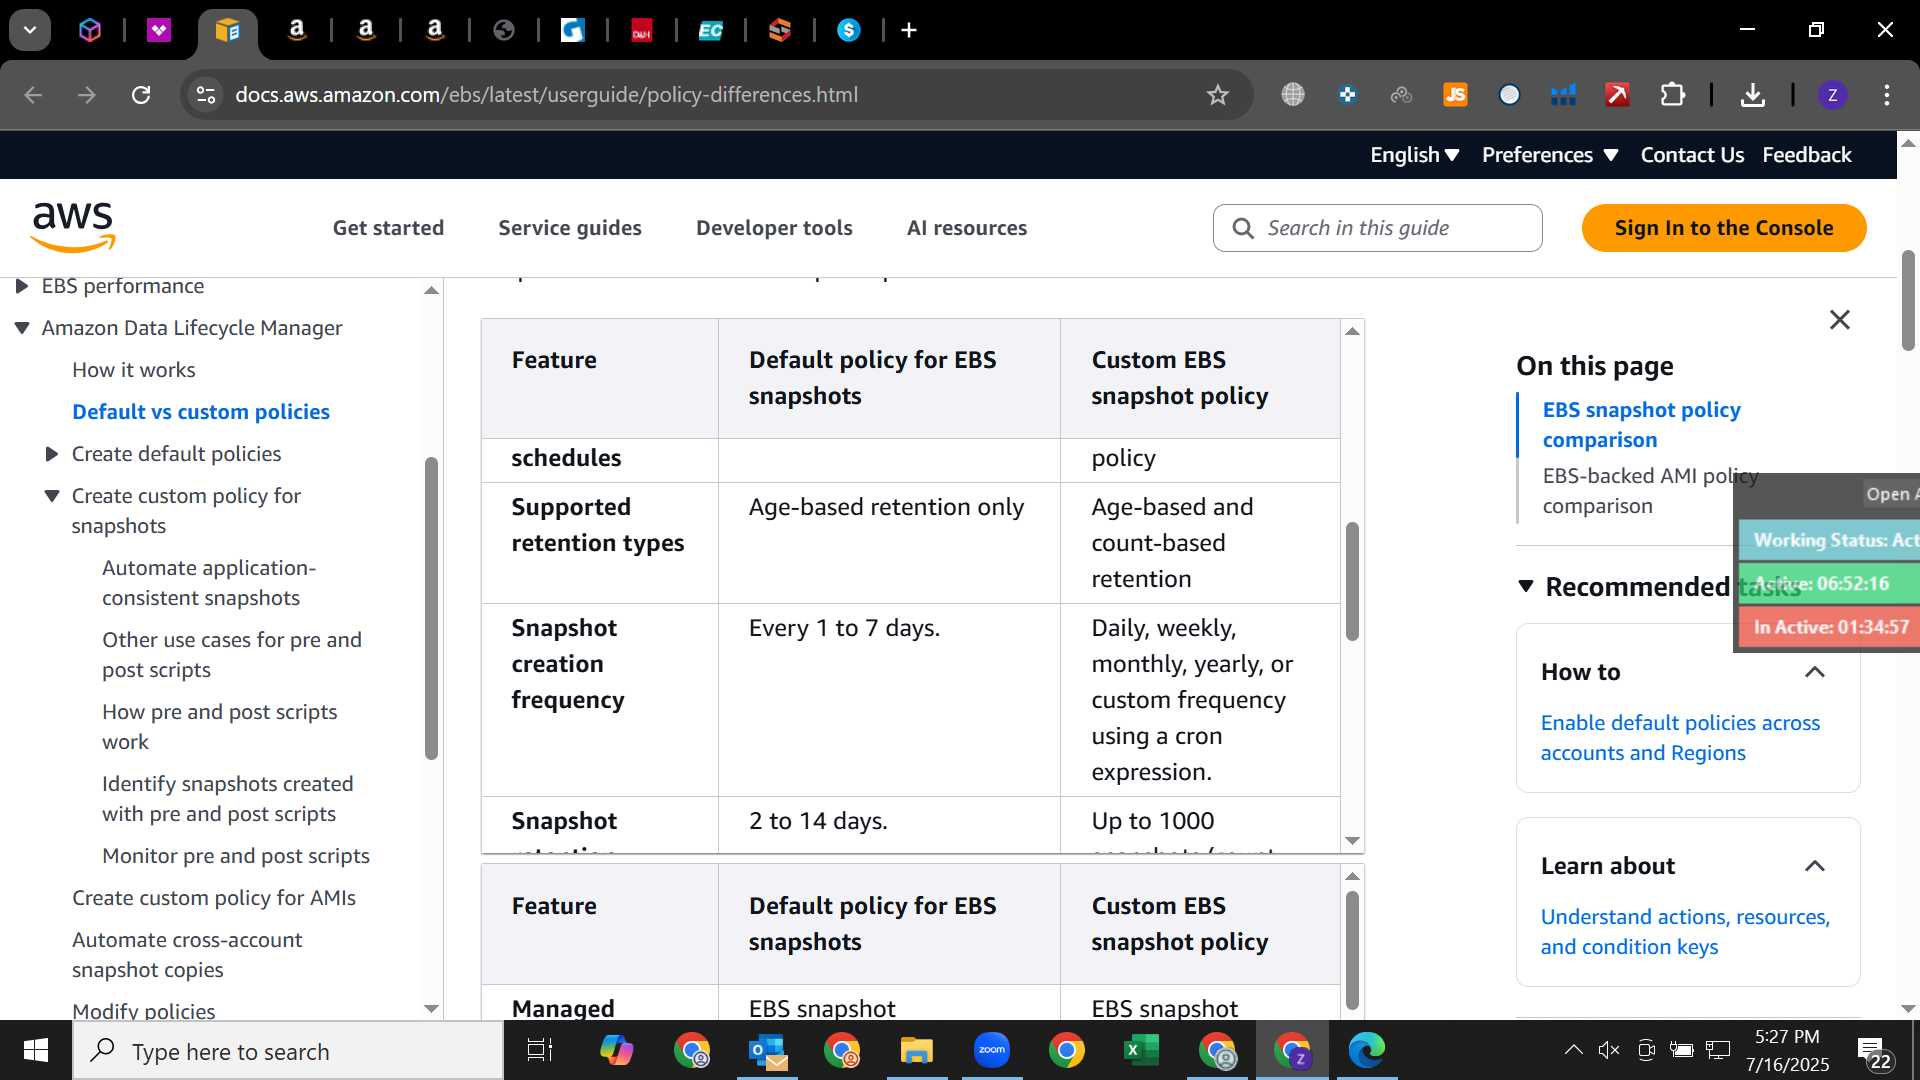This screenshot has width=1920, height=1080.
Task: Click the orange JS extension icon
Action: [x=1455, y=95]
